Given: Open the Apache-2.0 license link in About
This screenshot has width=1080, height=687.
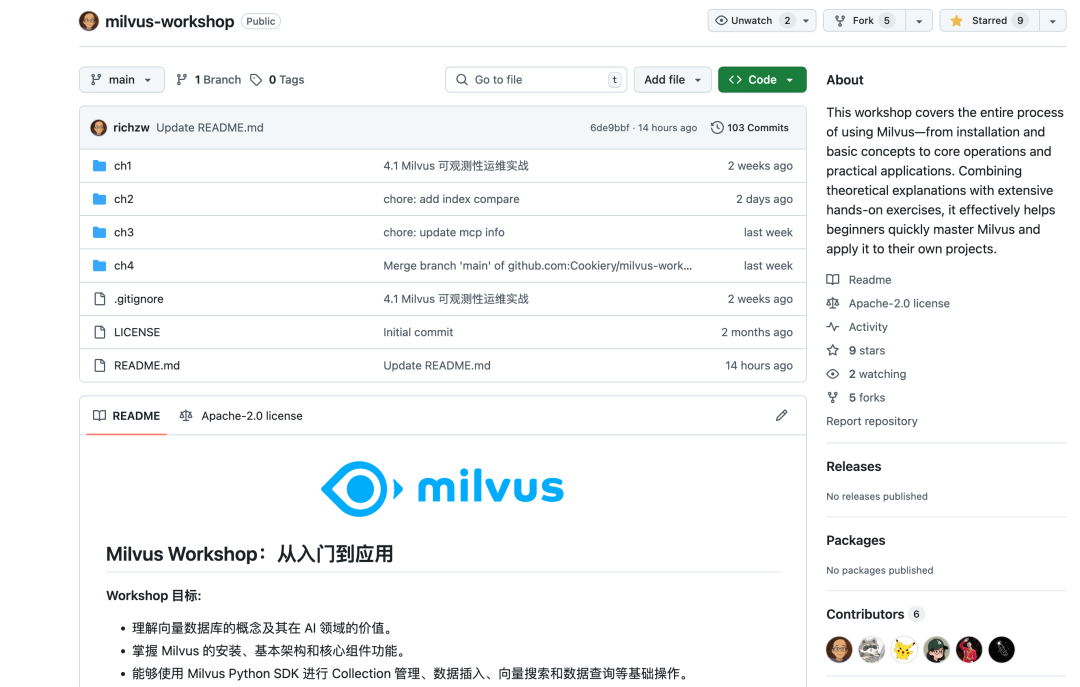Looking at the screenshot, I should 899,303.
